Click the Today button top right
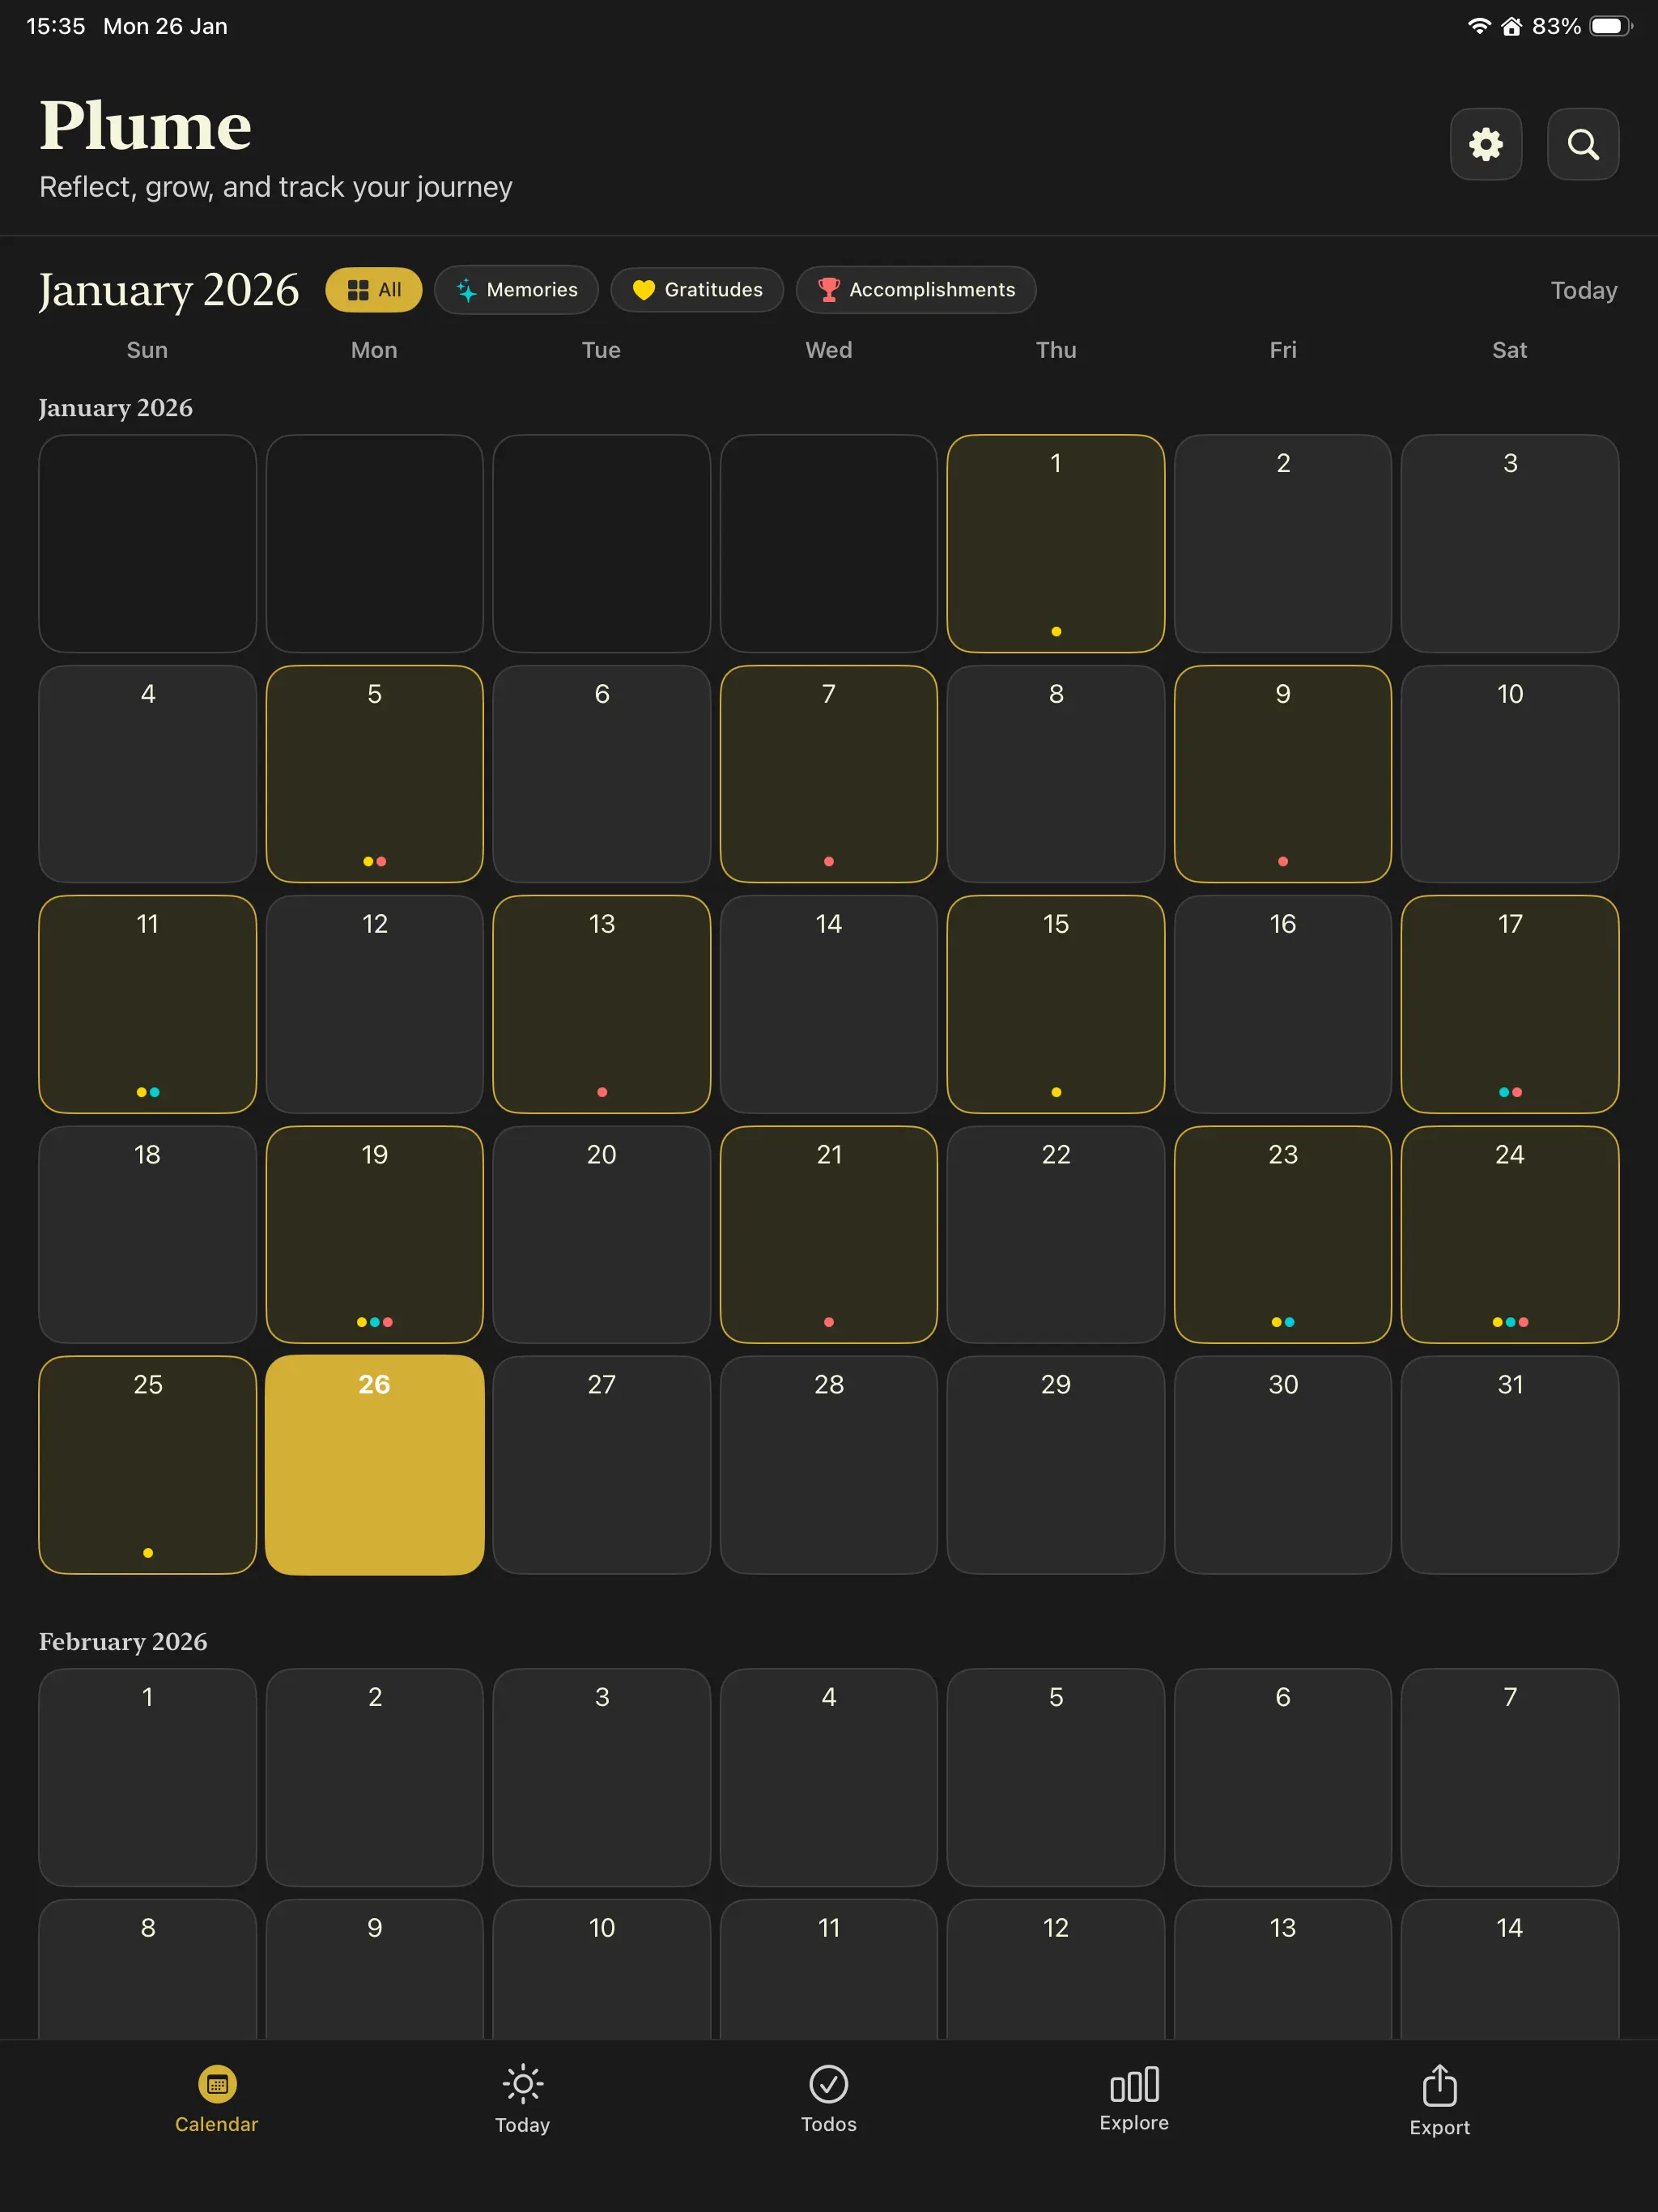Image resolution: width=1658 pixels, height=2212 pixels. (x=1583, y=290)
